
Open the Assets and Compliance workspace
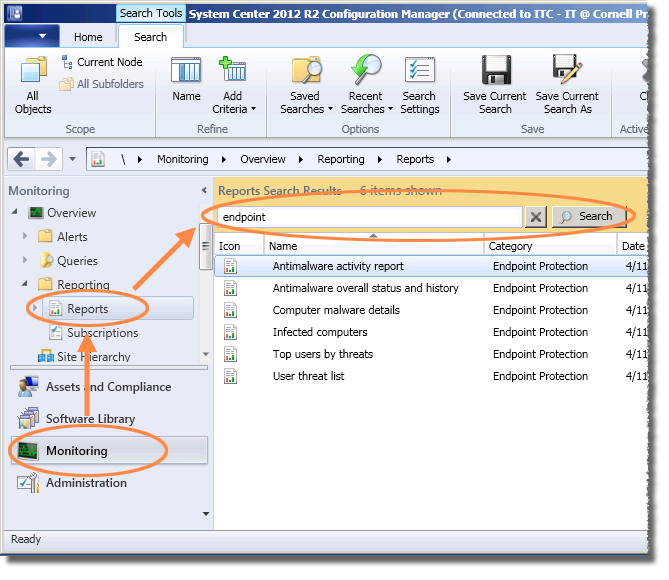click(109, 387)
